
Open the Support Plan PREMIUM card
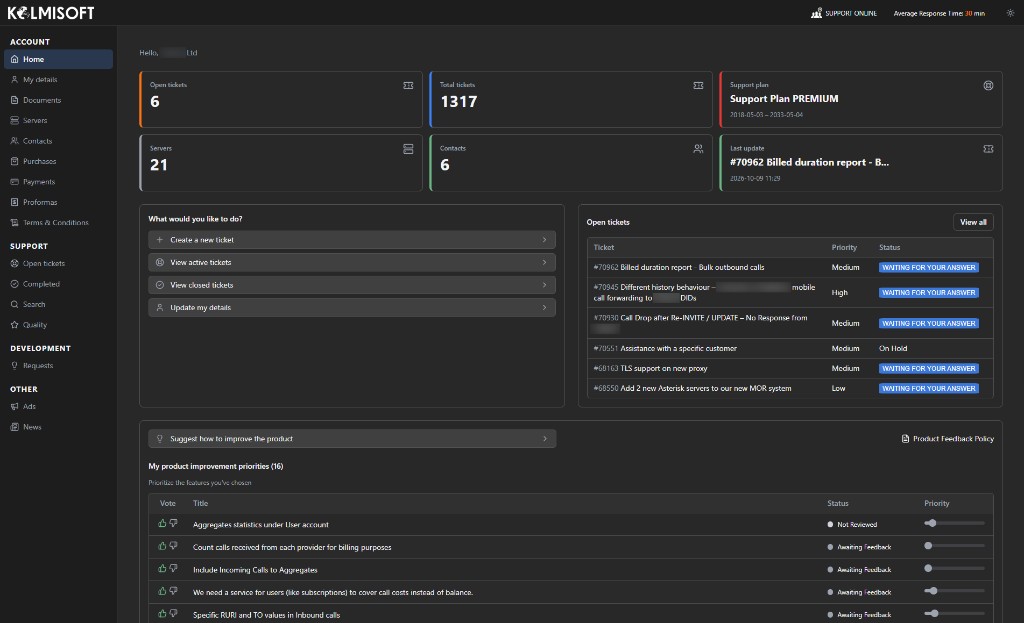point(861,99)
